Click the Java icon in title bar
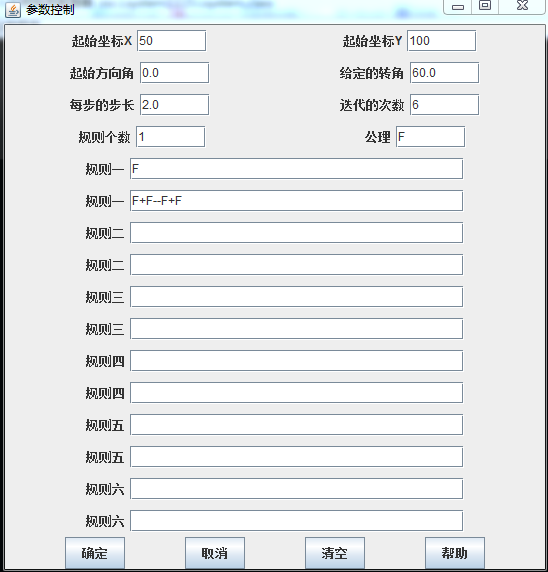 pyautogui.click(x=13, y=10)
